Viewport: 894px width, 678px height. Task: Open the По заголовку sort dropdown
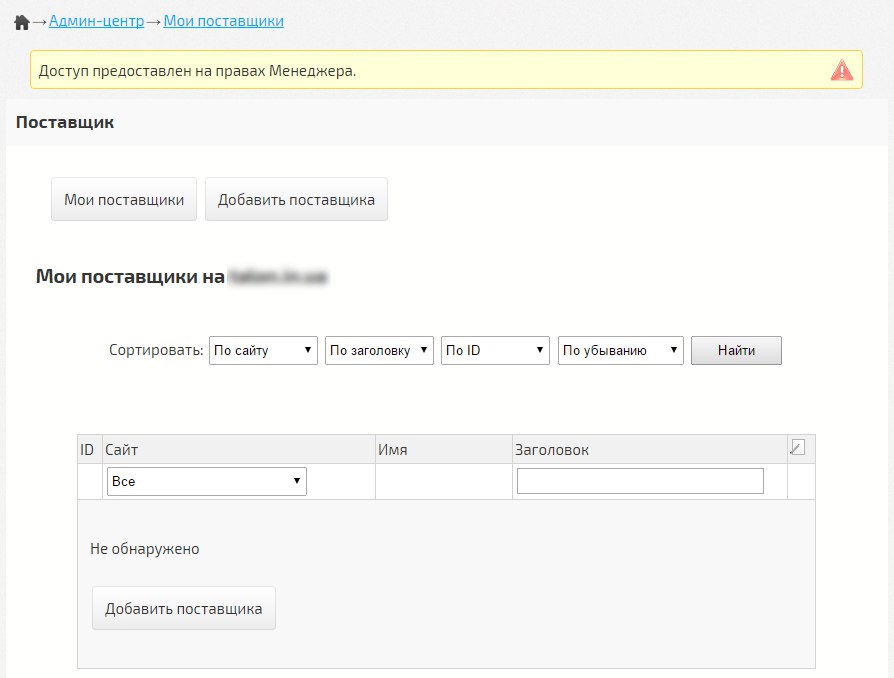(x=379, y=350)
